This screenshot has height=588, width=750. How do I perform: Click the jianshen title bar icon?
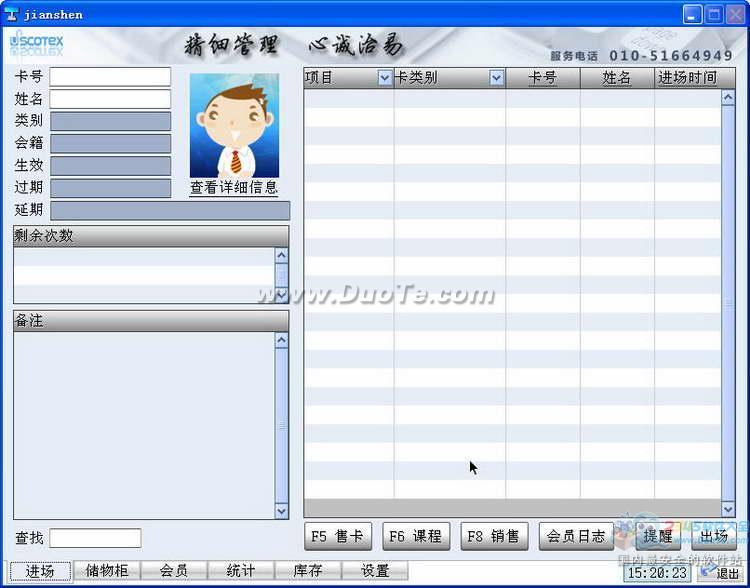click(12, 15)
